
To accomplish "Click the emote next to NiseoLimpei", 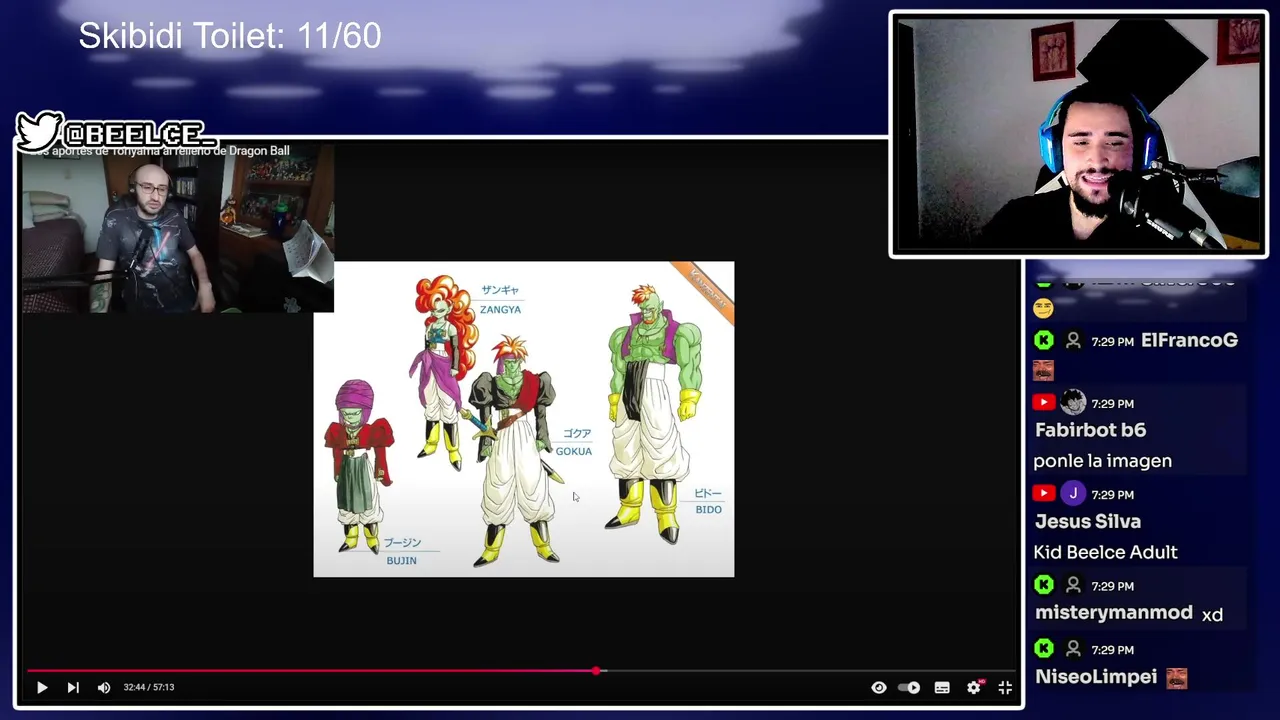I will coord(1176,678).
